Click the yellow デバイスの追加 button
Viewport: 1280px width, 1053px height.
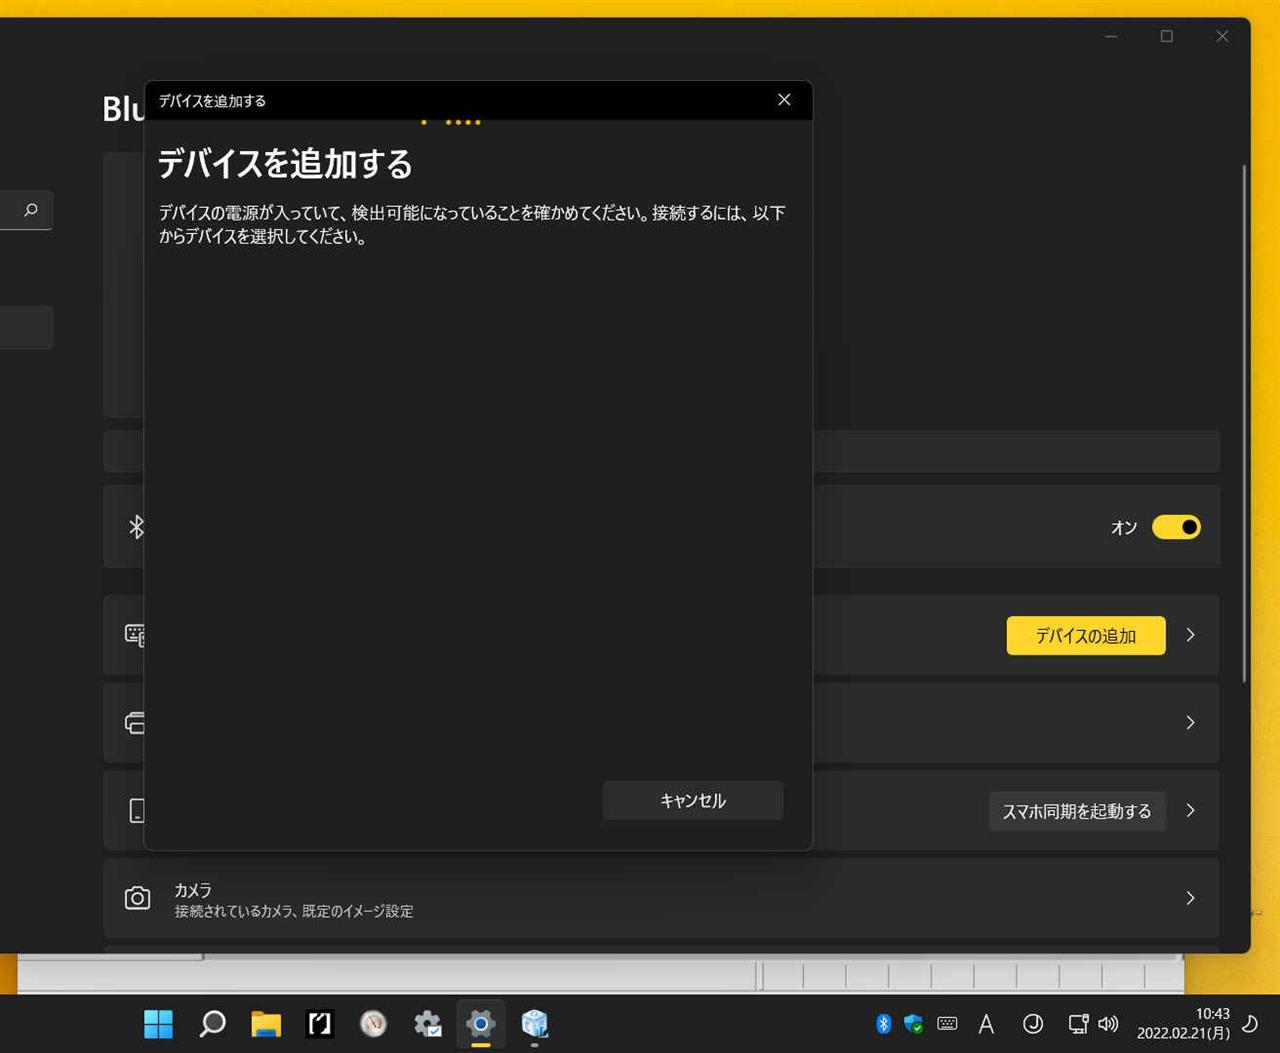pyautogui.click(x=1086, y=636)
